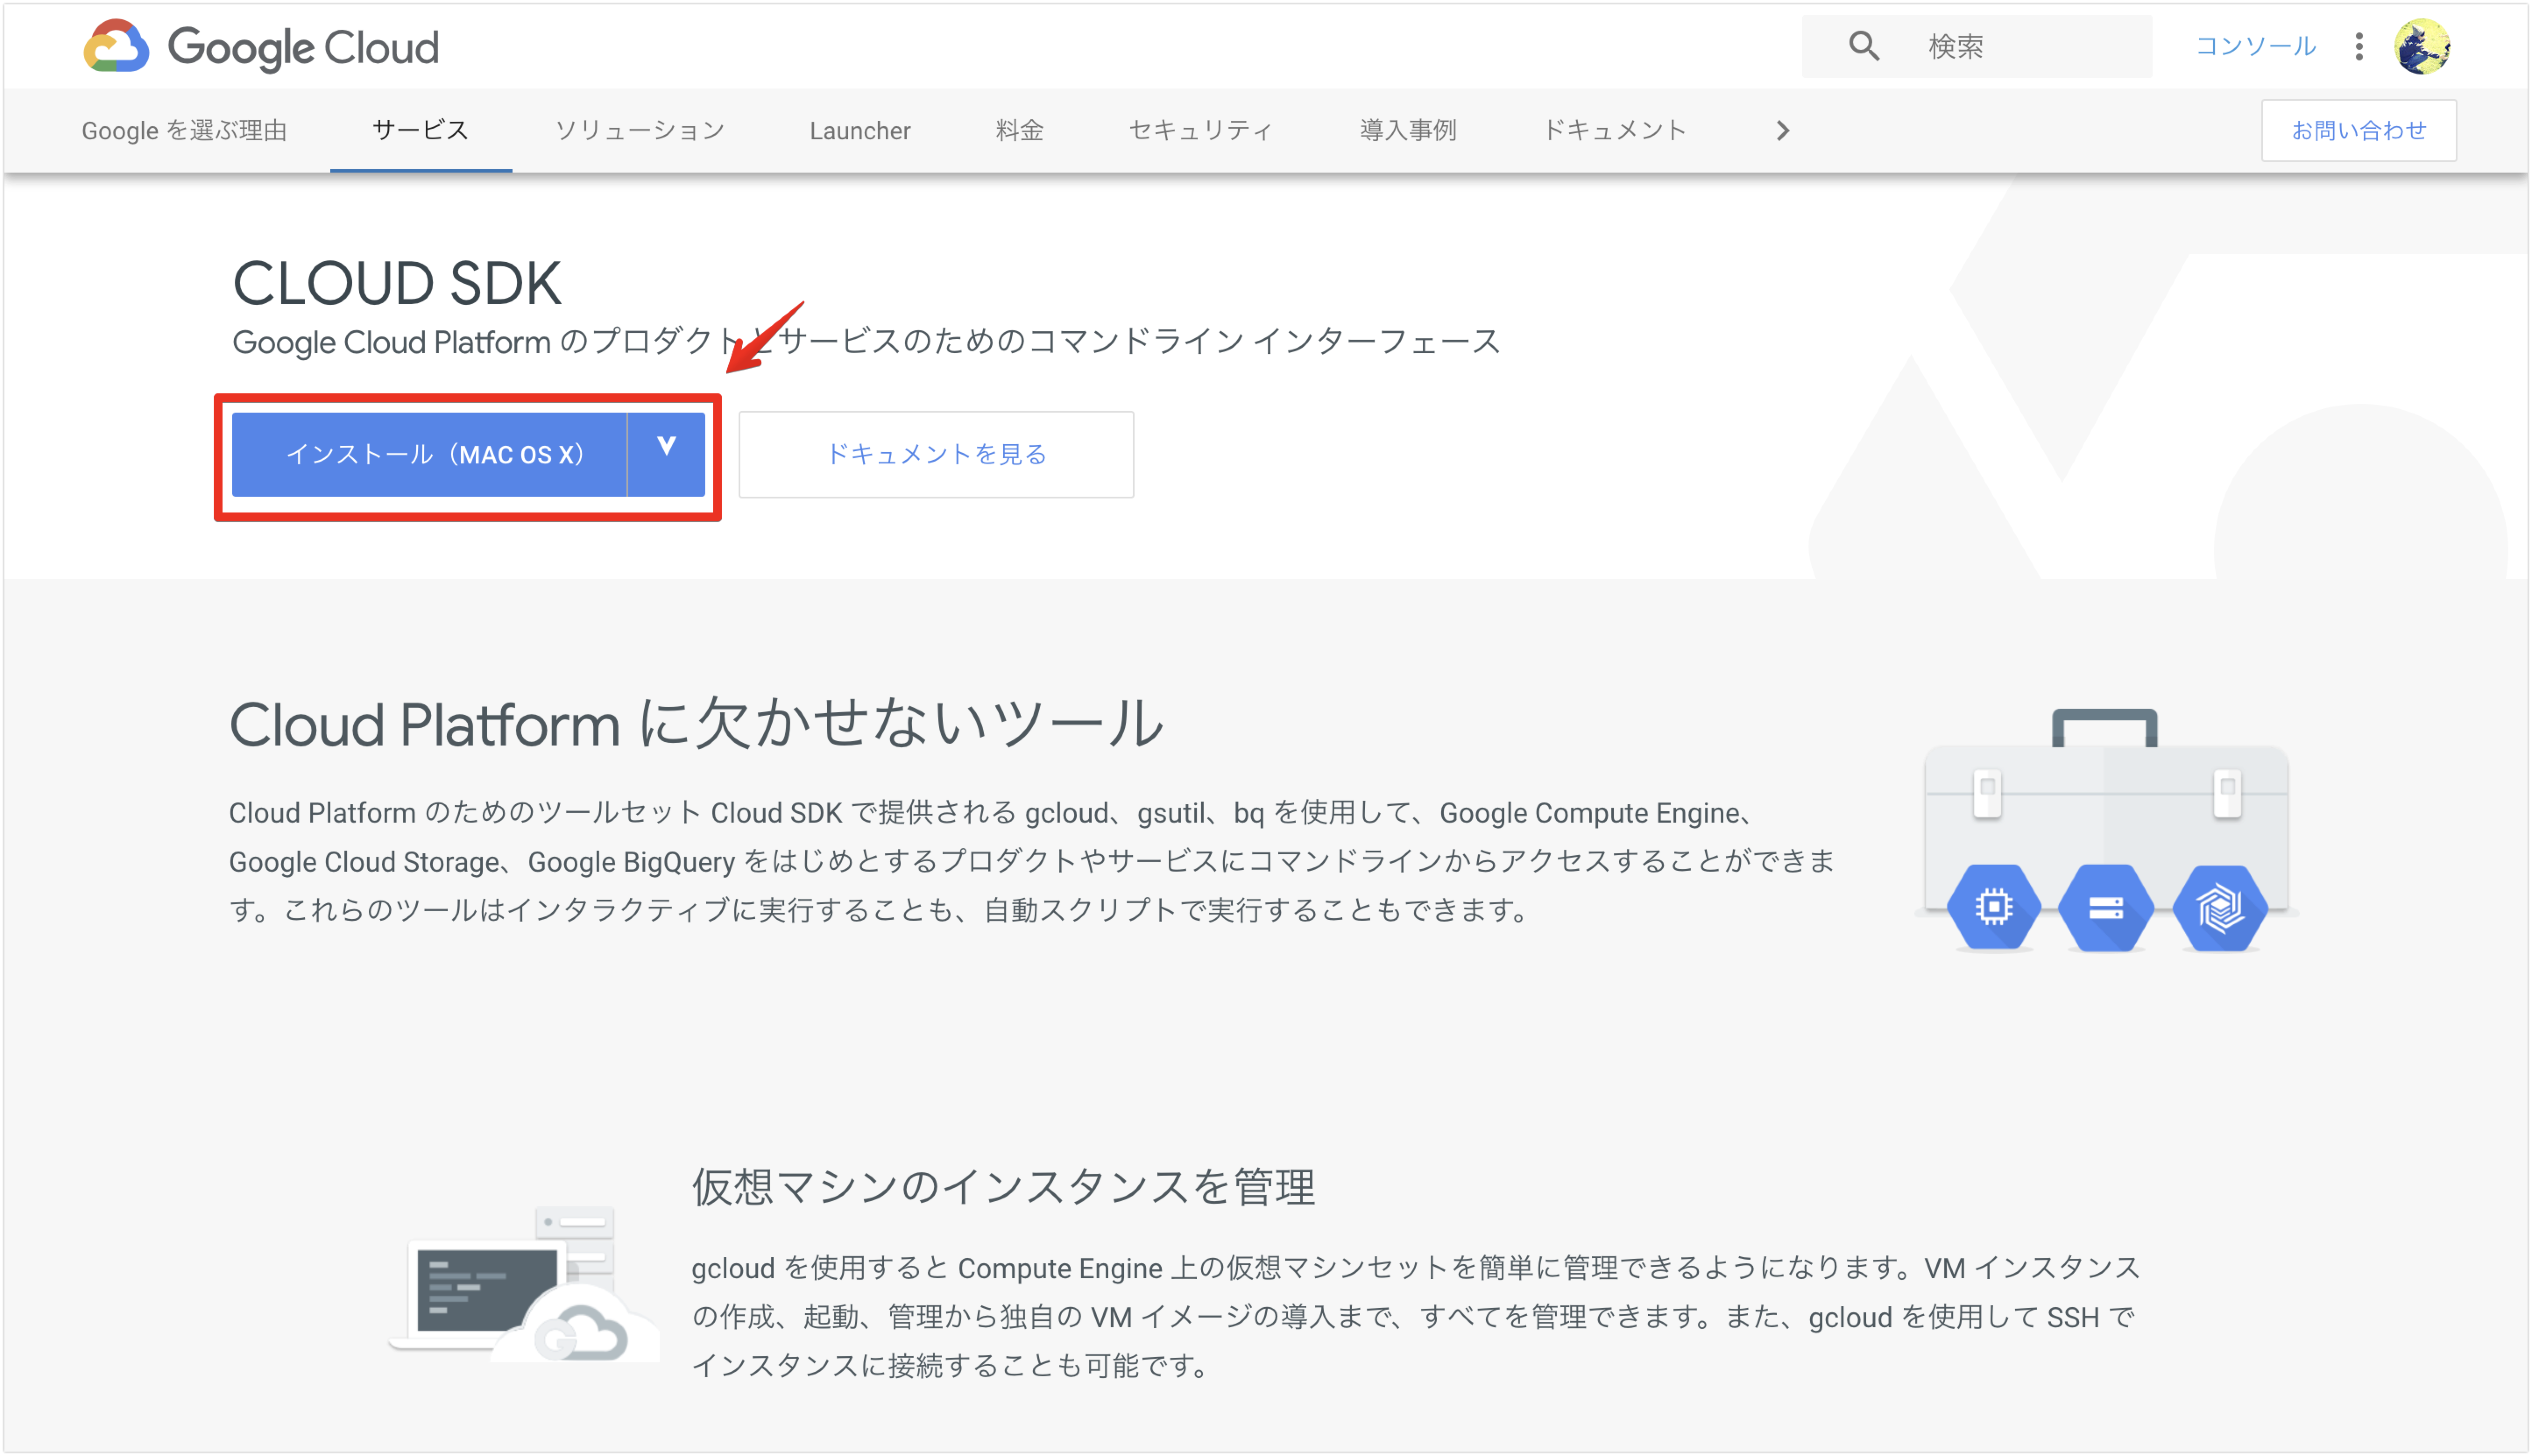Click the ドキュメントを見る button
The width and height of the screenshot is (2532, 1456).
tap(936, 454)
